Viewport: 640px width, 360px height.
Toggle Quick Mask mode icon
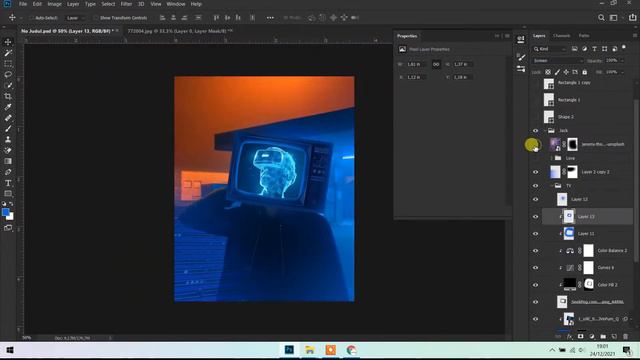pyautogui.click(x=8, y=228)
